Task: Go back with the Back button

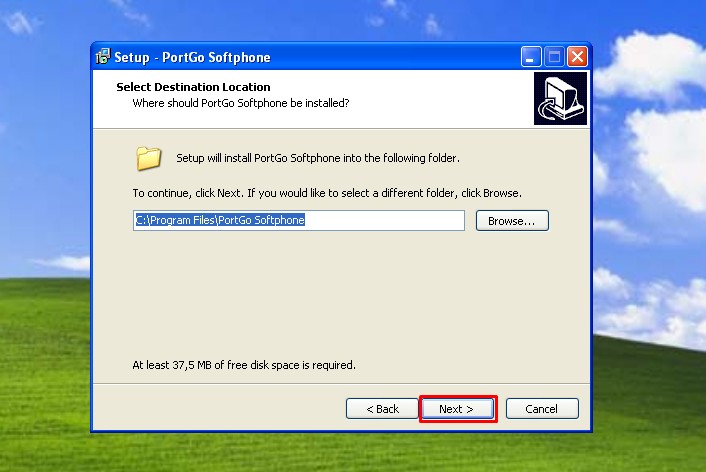Action: pyautogui.click(x=382, y=408)
